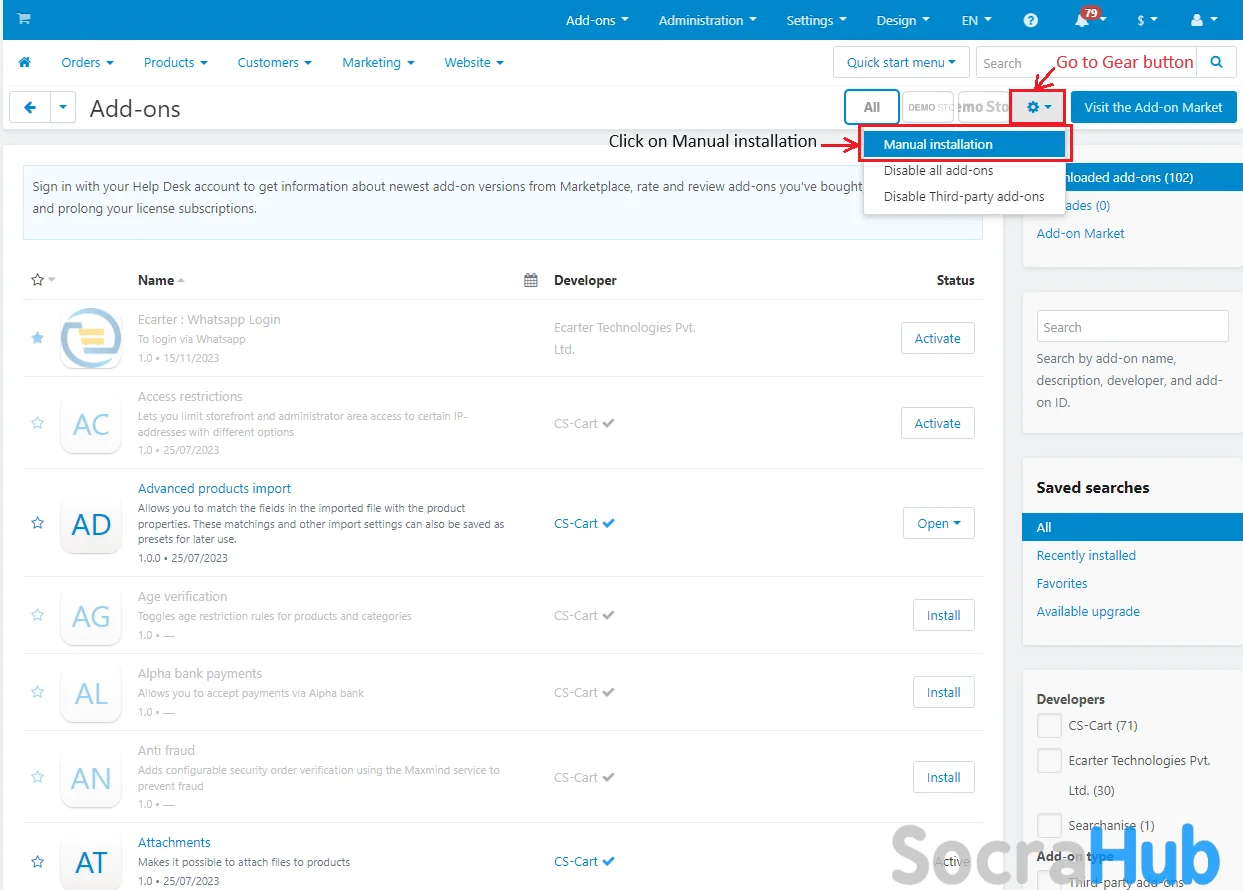The width and height of the screenshot is (1243, 890).
Task: Check the CS-Cart (71) developer filter
Action: click(1049, 726)
